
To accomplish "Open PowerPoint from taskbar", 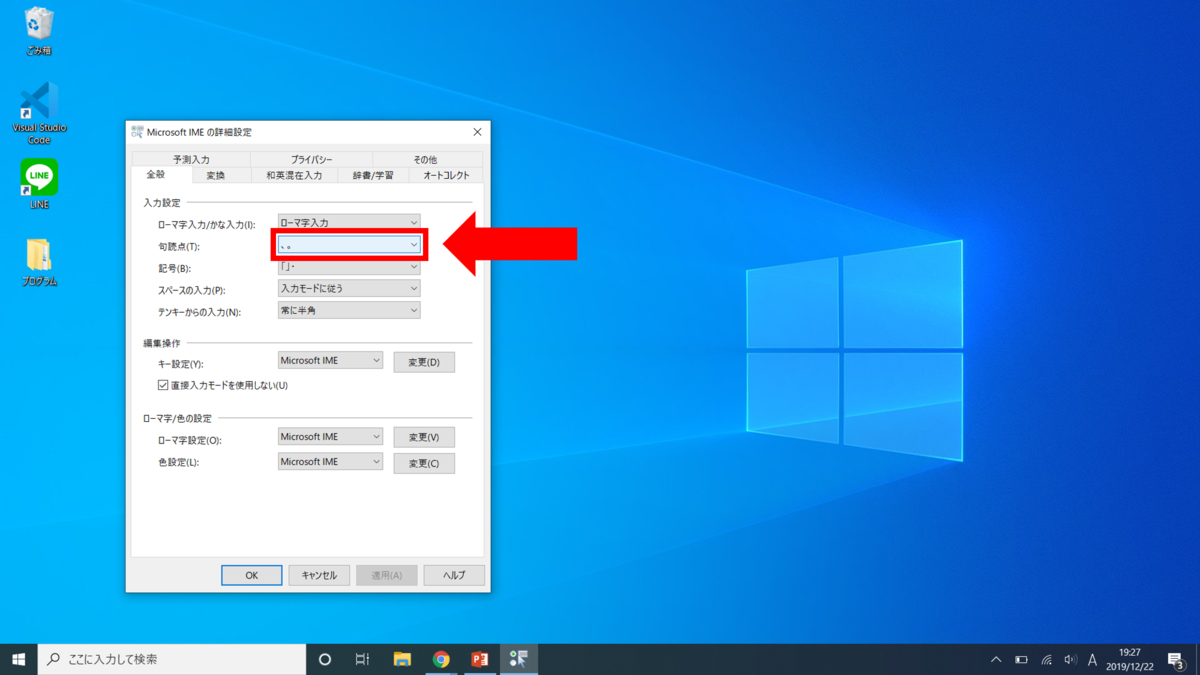I will pyautogui.click(x=479, y=659).
